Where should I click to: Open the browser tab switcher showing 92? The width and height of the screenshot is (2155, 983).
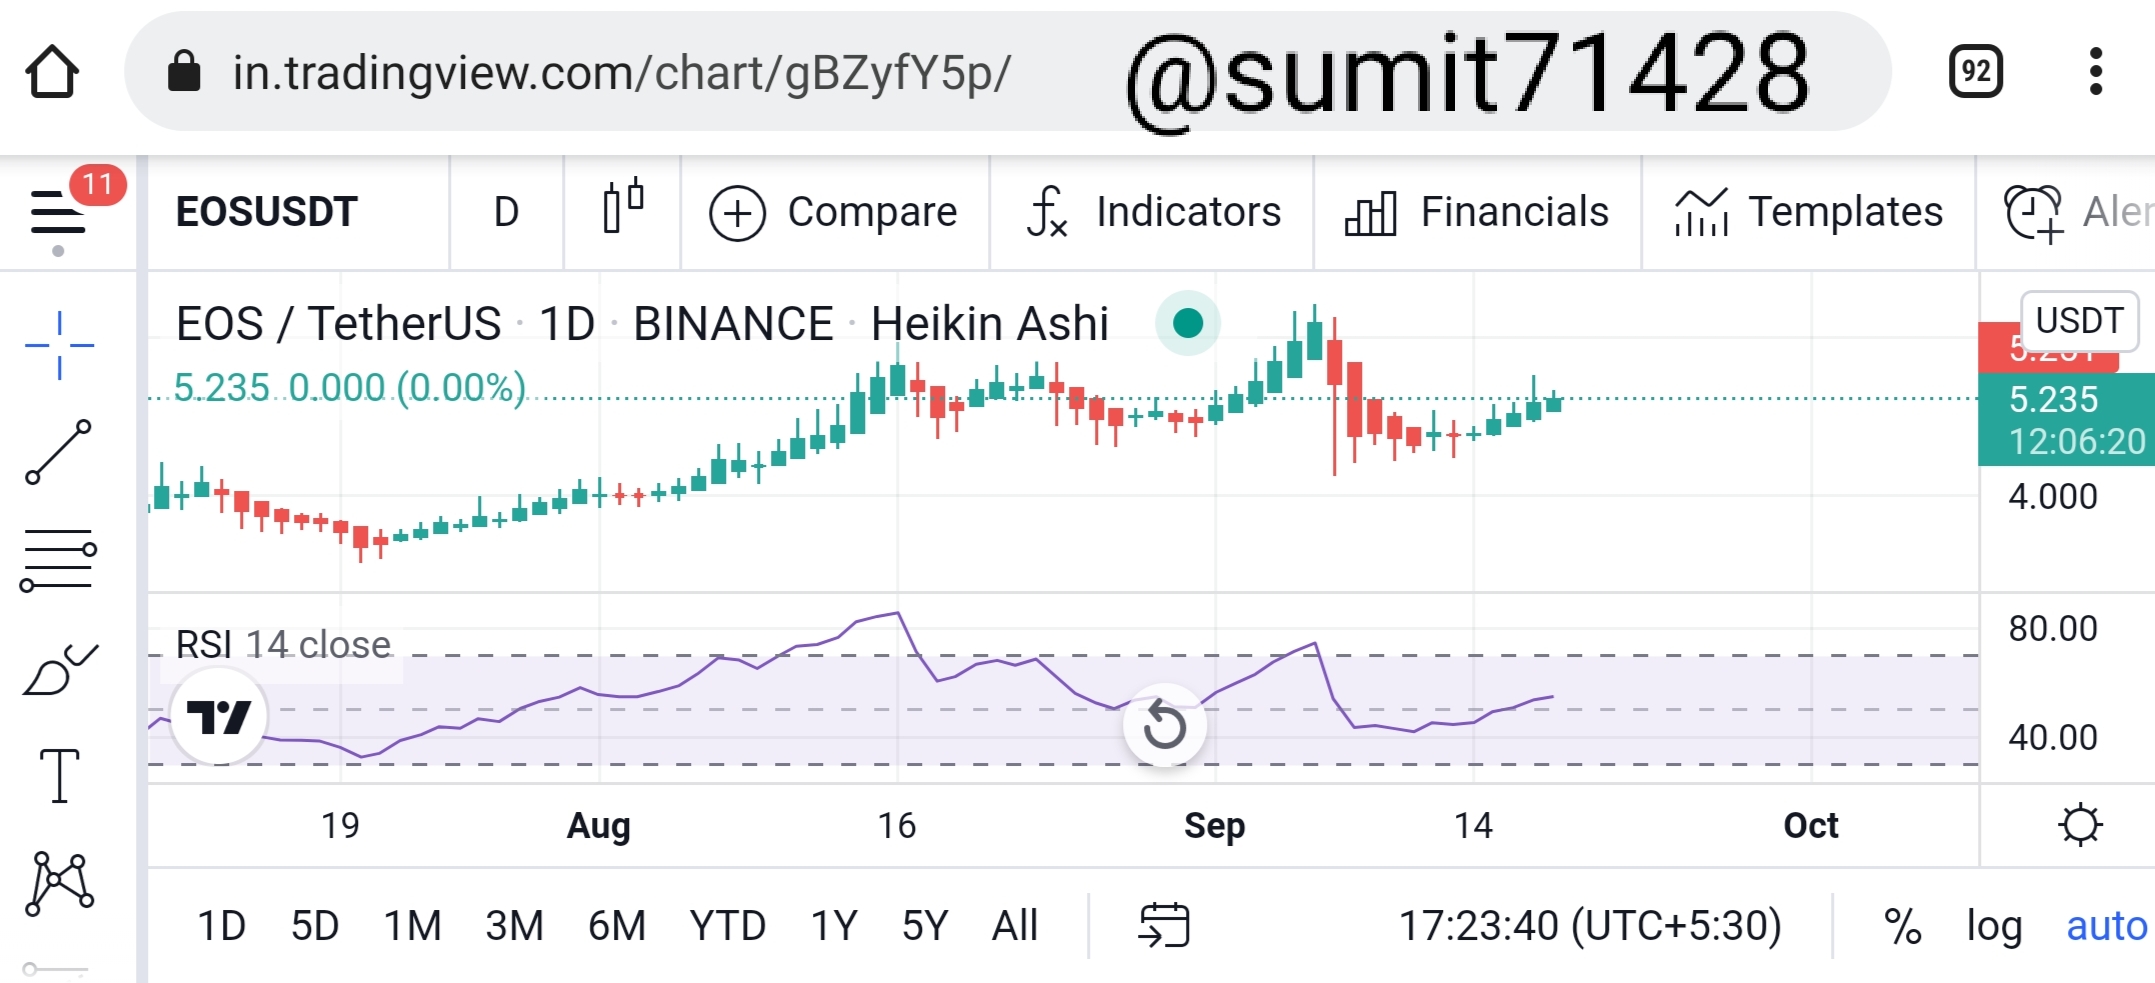click(x=1976, y=72)
